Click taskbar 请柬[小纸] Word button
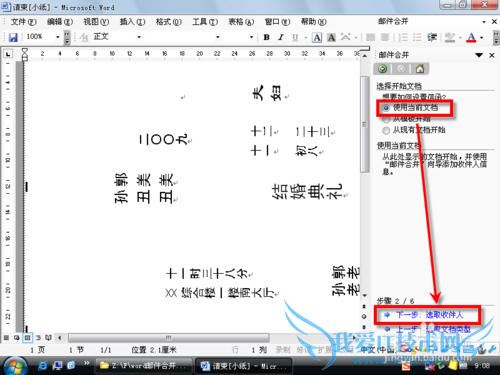The height and width of the screenshot is (375, 500). (244, 366)
